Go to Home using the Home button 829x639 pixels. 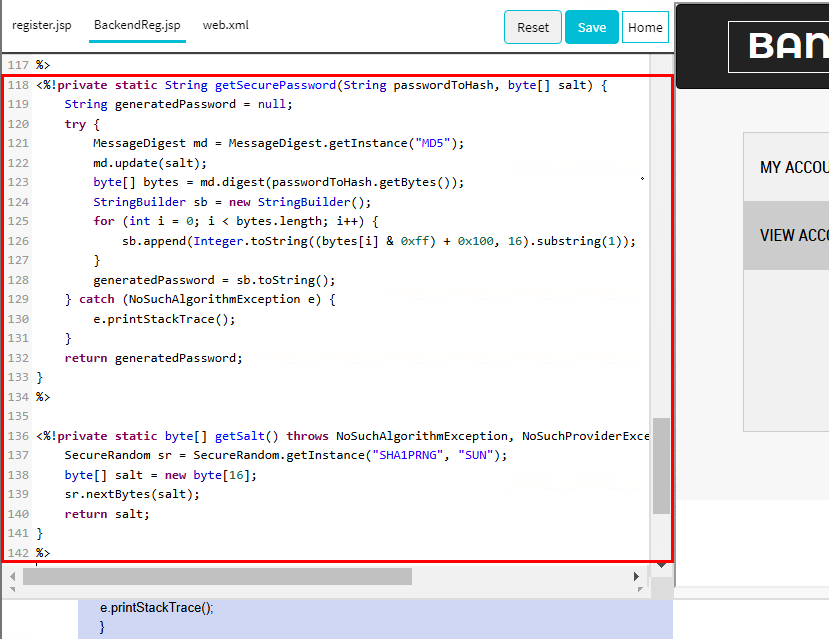[x=645, y=27]
